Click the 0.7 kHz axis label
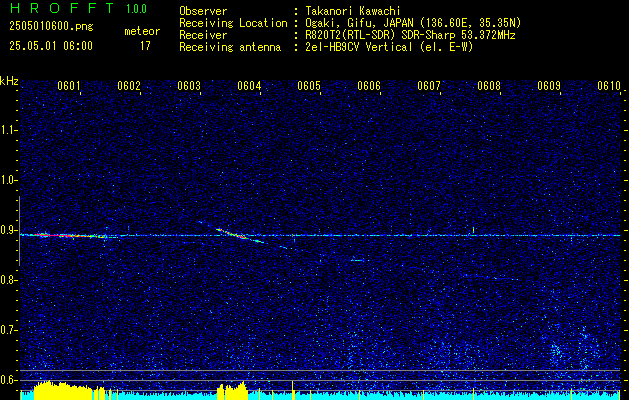Screen dimensions: 629x400 pos(8,330)
